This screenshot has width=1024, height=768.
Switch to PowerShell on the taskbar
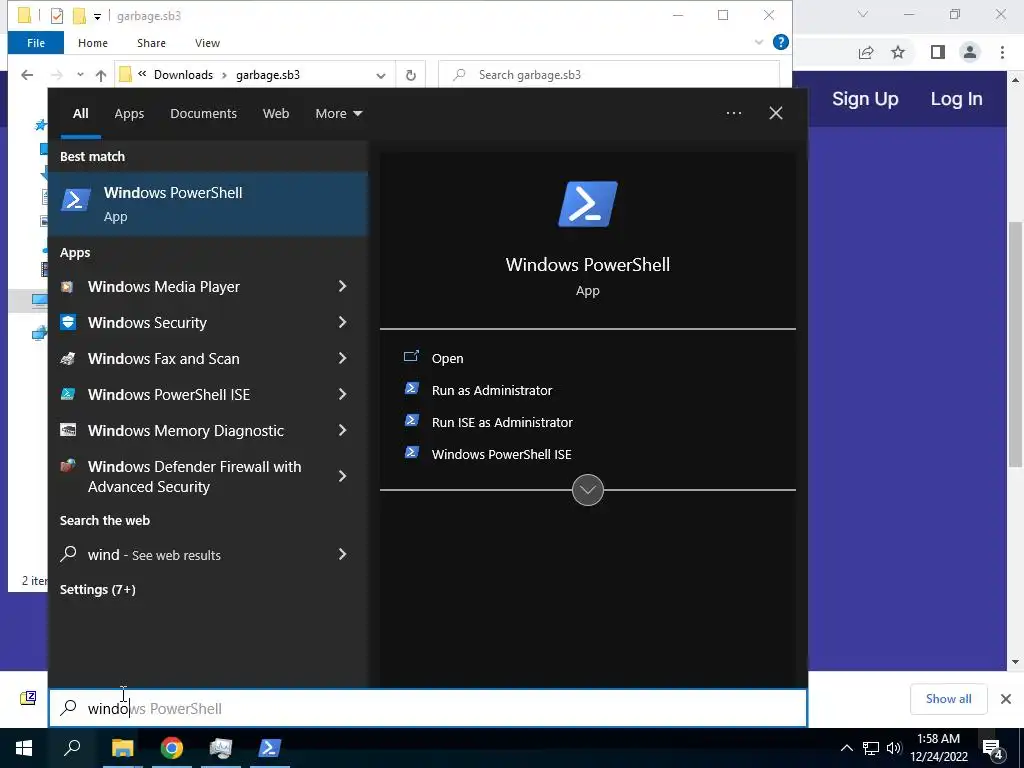270,748
